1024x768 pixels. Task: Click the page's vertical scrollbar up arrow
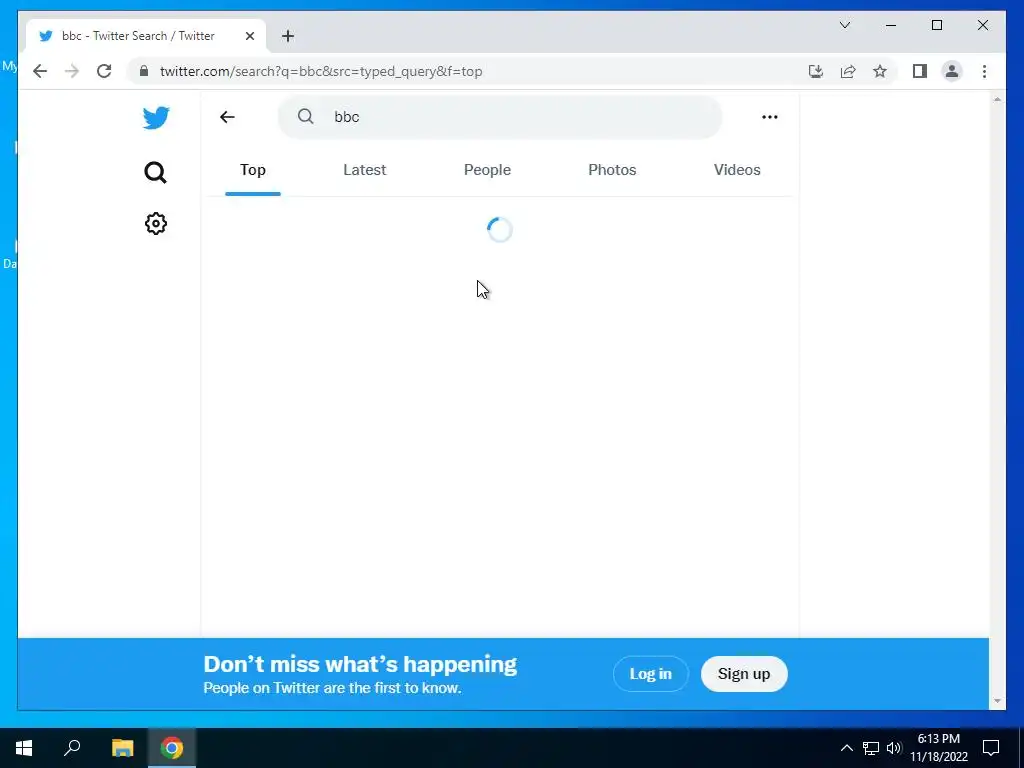pos(997,99)
